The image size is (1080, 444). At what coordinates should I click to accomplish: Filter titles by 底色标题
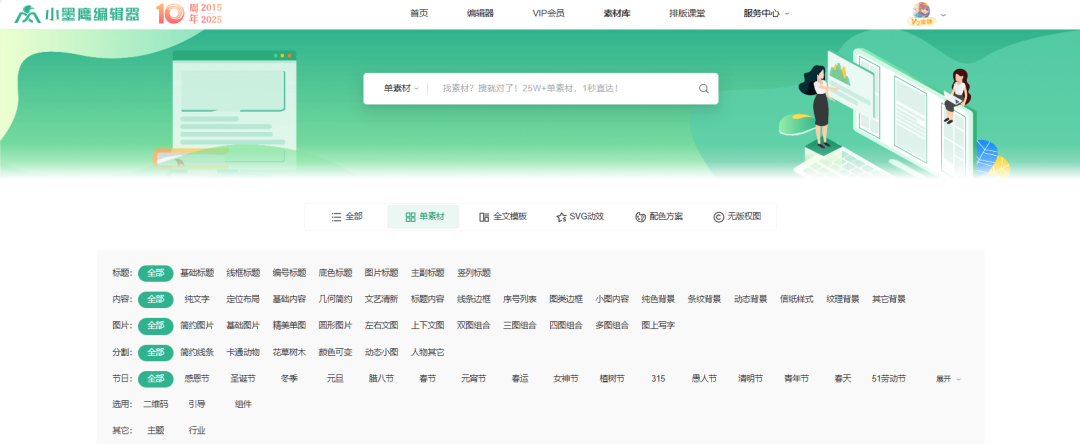click(335, 273)
